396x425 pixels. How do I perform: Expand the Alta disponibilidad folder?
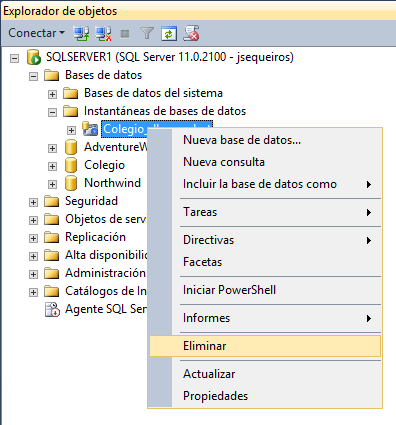[33, 256]
